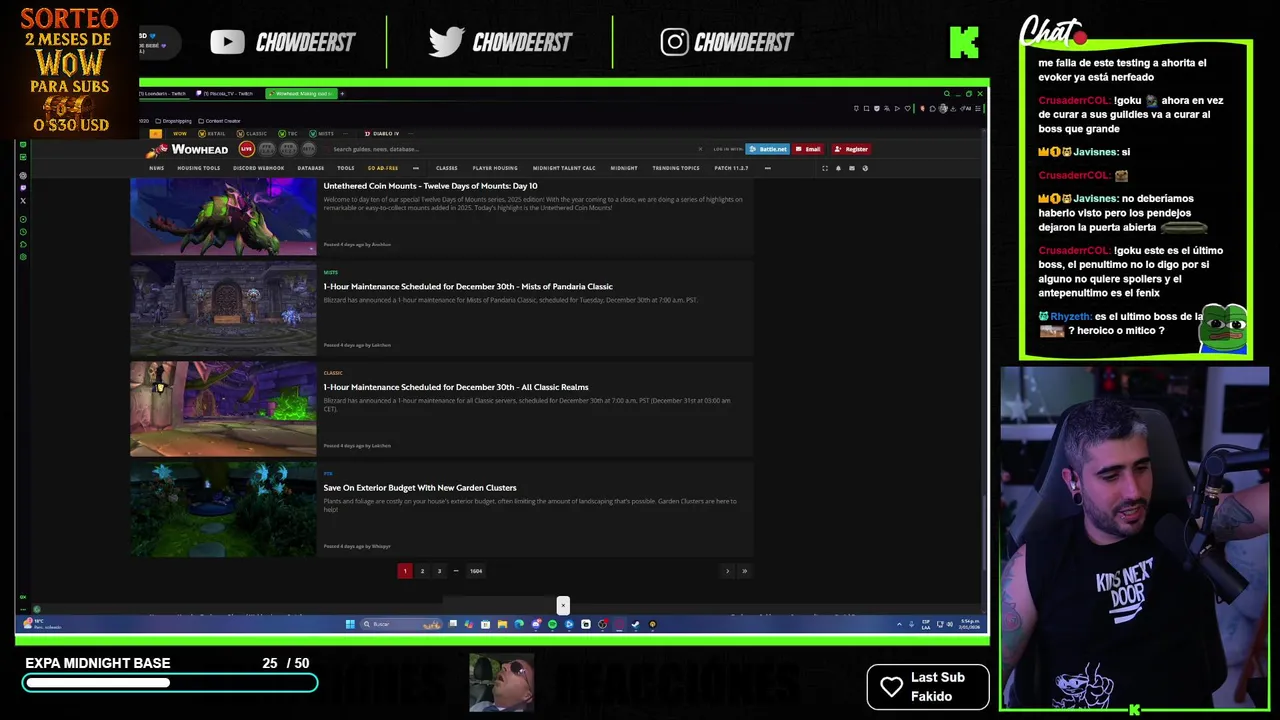
Task: Click the All Classic Realms maintenance thumbnail
Action: pyautogui.click(x=223, y=409)
